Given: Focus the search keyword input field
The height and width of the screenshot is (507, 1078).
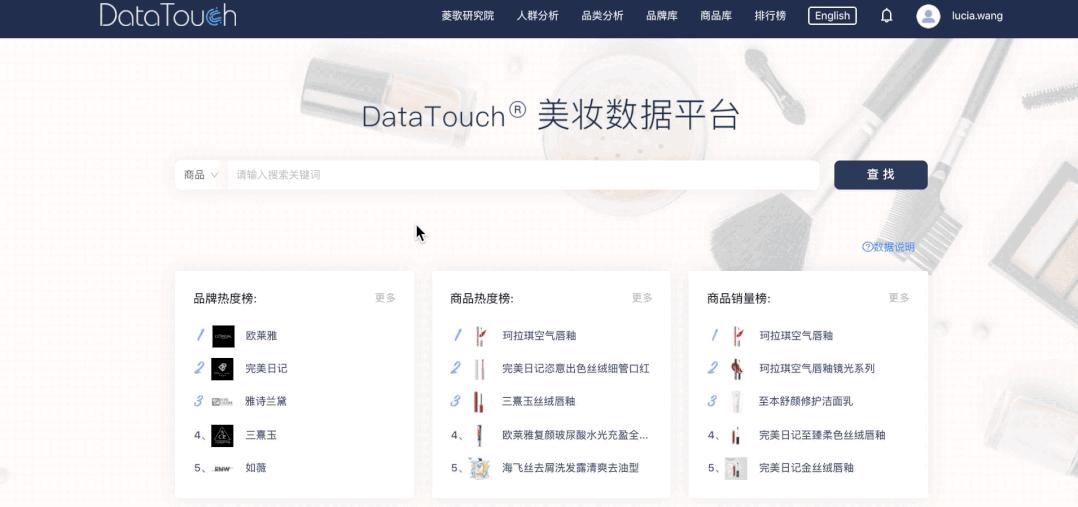Looking at the screenshot, I should pos(522,175).
